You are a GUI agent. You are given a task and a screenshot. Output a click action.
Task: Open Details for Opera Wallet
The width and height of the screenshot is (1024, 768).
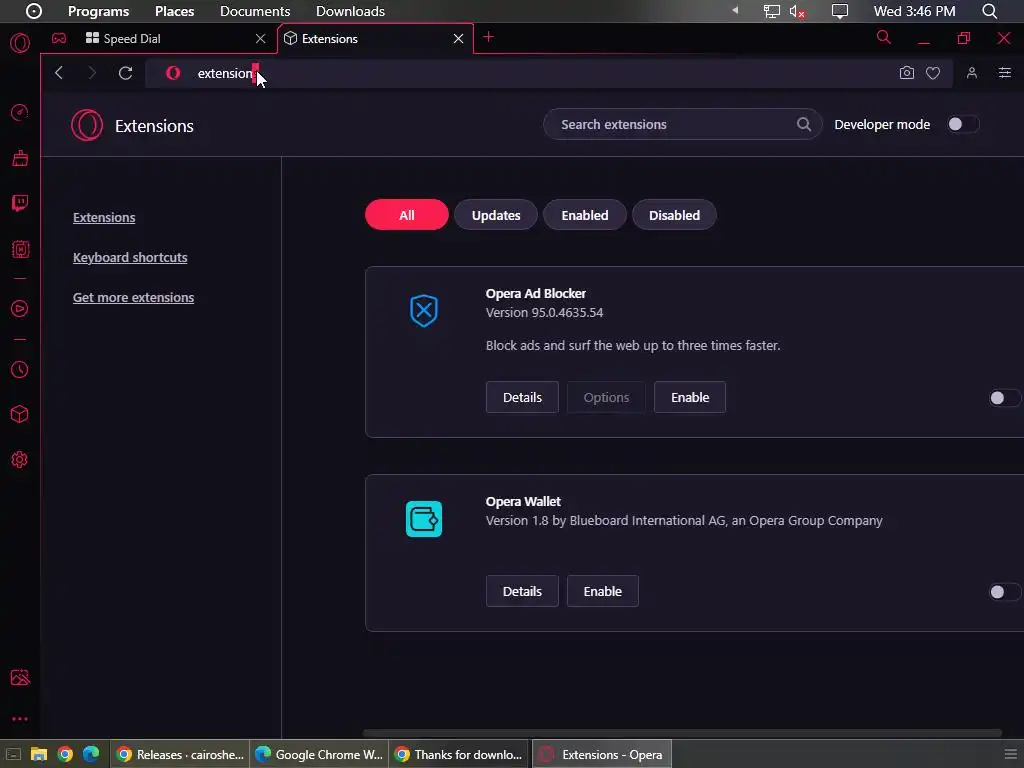click(522, 591)
